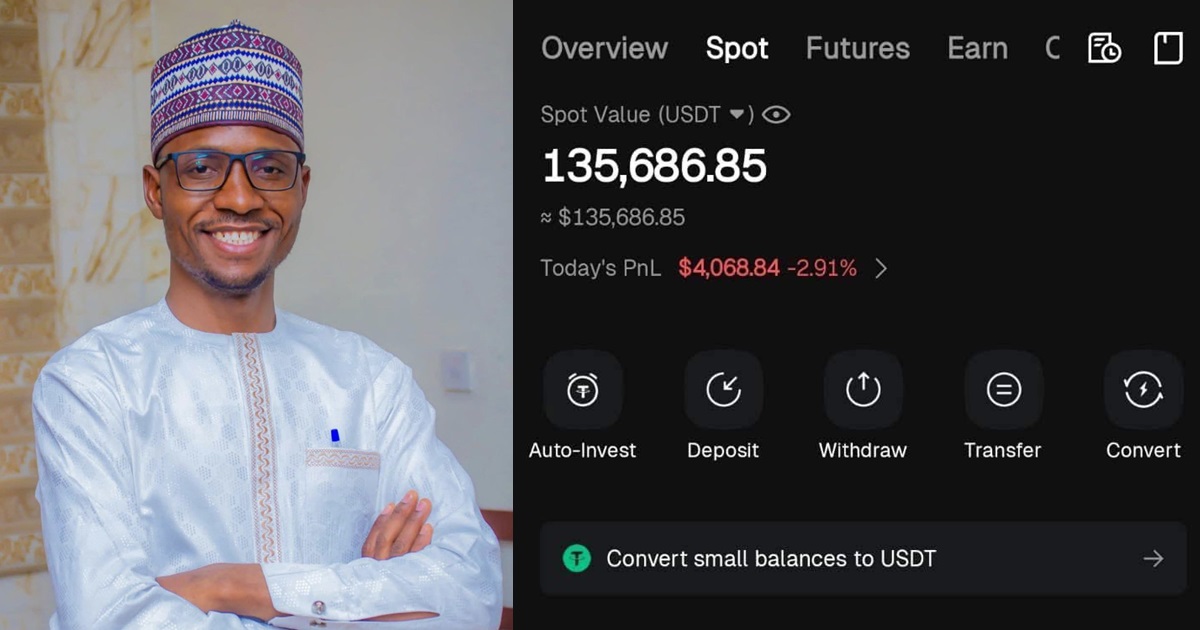Click the bookmark icon at top right

coord(1168,48)
